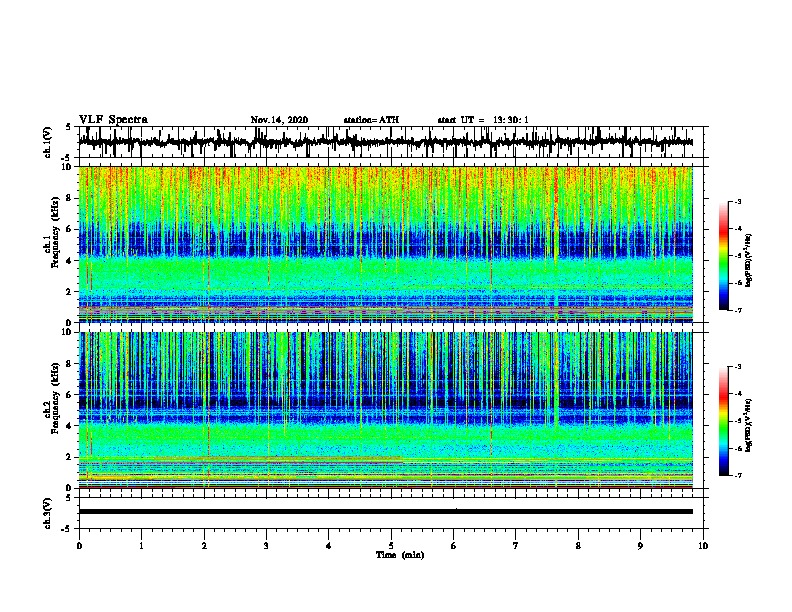Click the 'start UT = 13:30: 1' text
The image size is (792, 612).
pos(483,120)
